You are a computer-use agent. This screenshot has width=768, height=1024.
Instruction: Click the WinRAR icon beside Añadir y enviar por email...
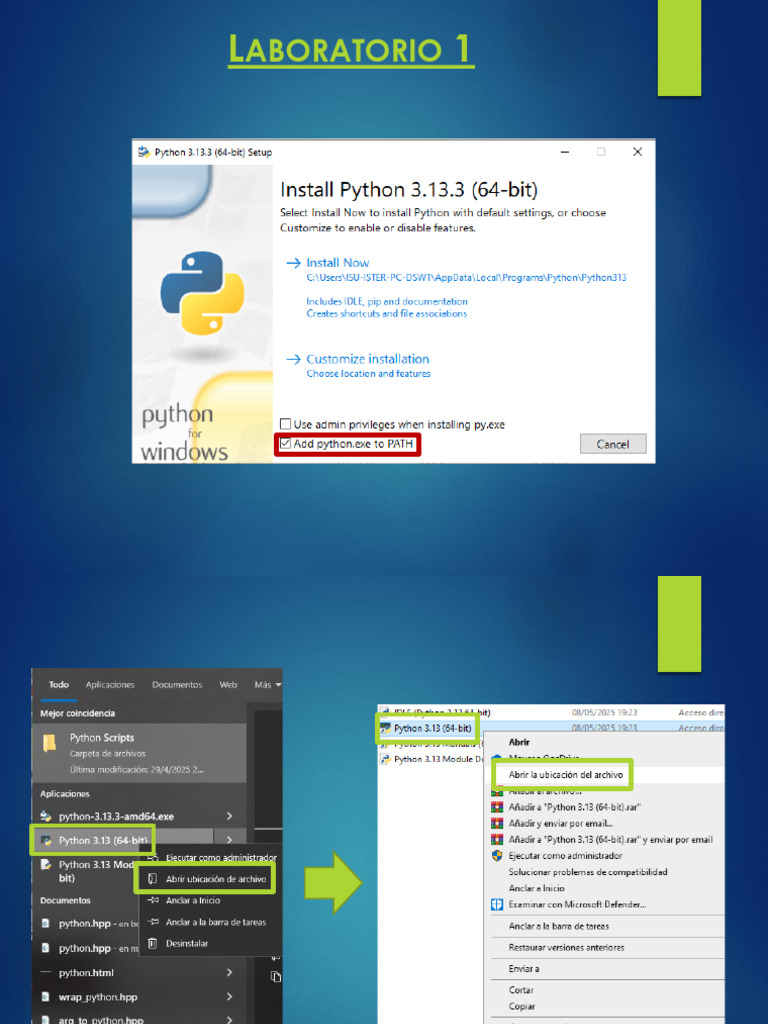click(x=497, y=824)
